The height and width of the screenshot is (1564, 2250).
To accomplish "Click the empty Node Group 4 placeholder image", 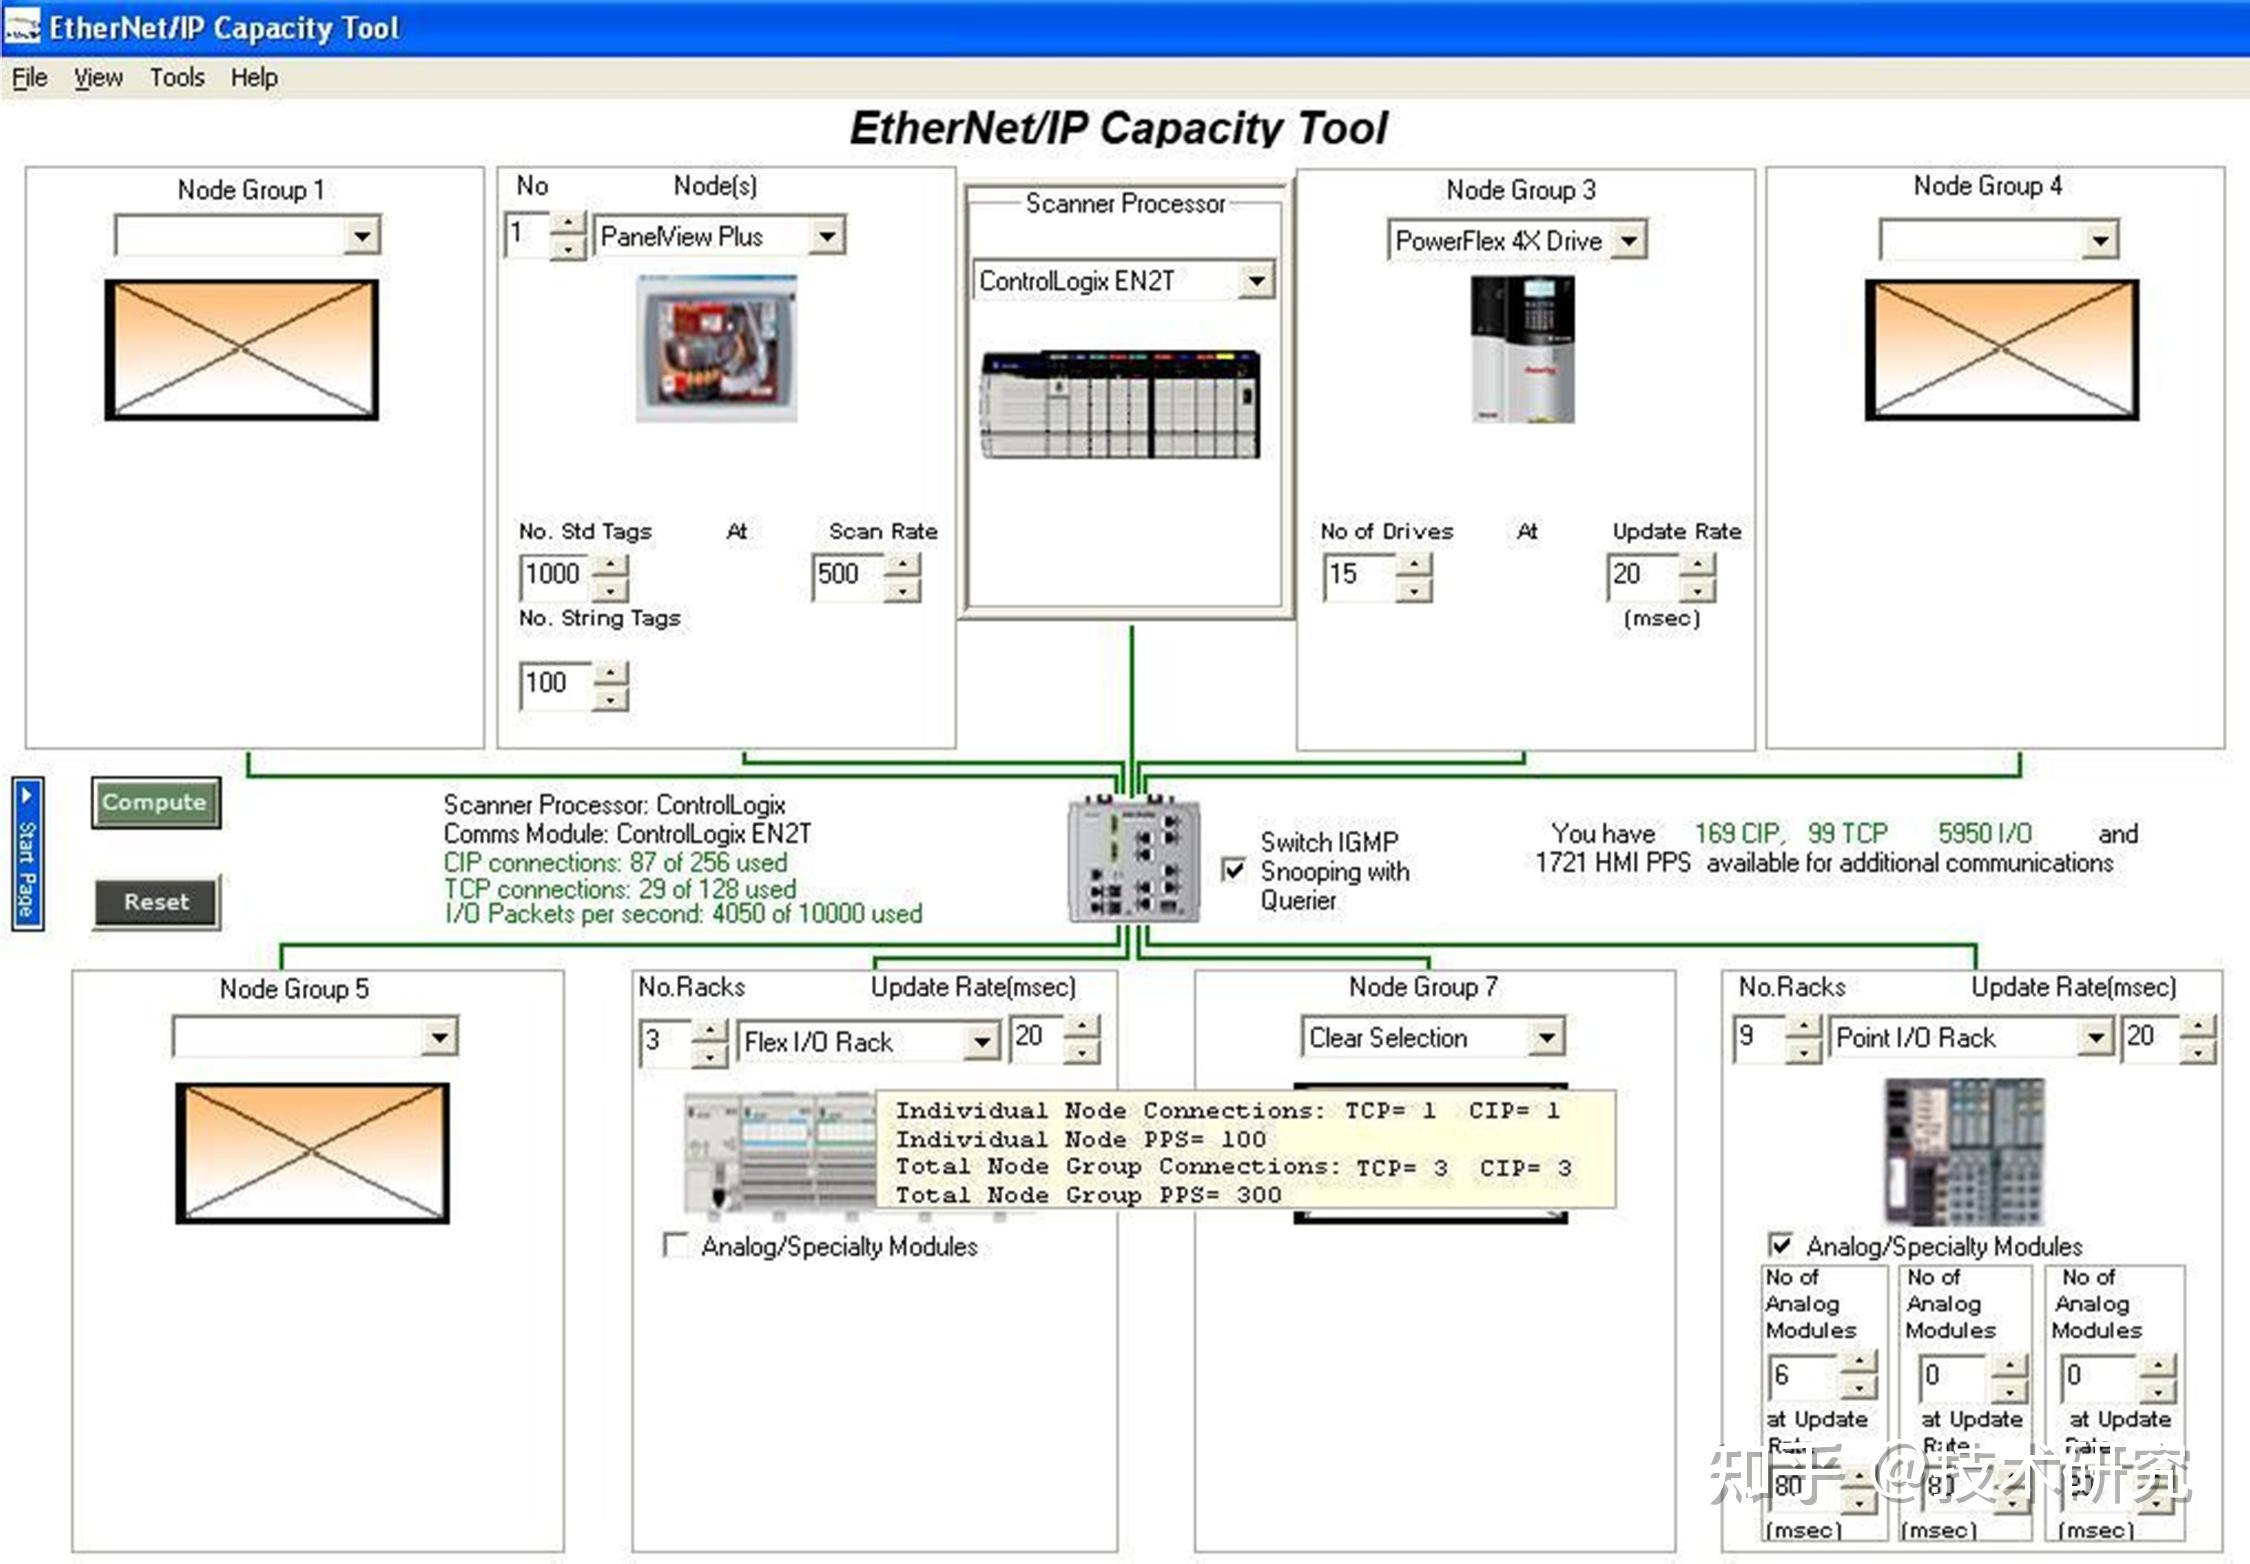I will tap(2001, 348).
